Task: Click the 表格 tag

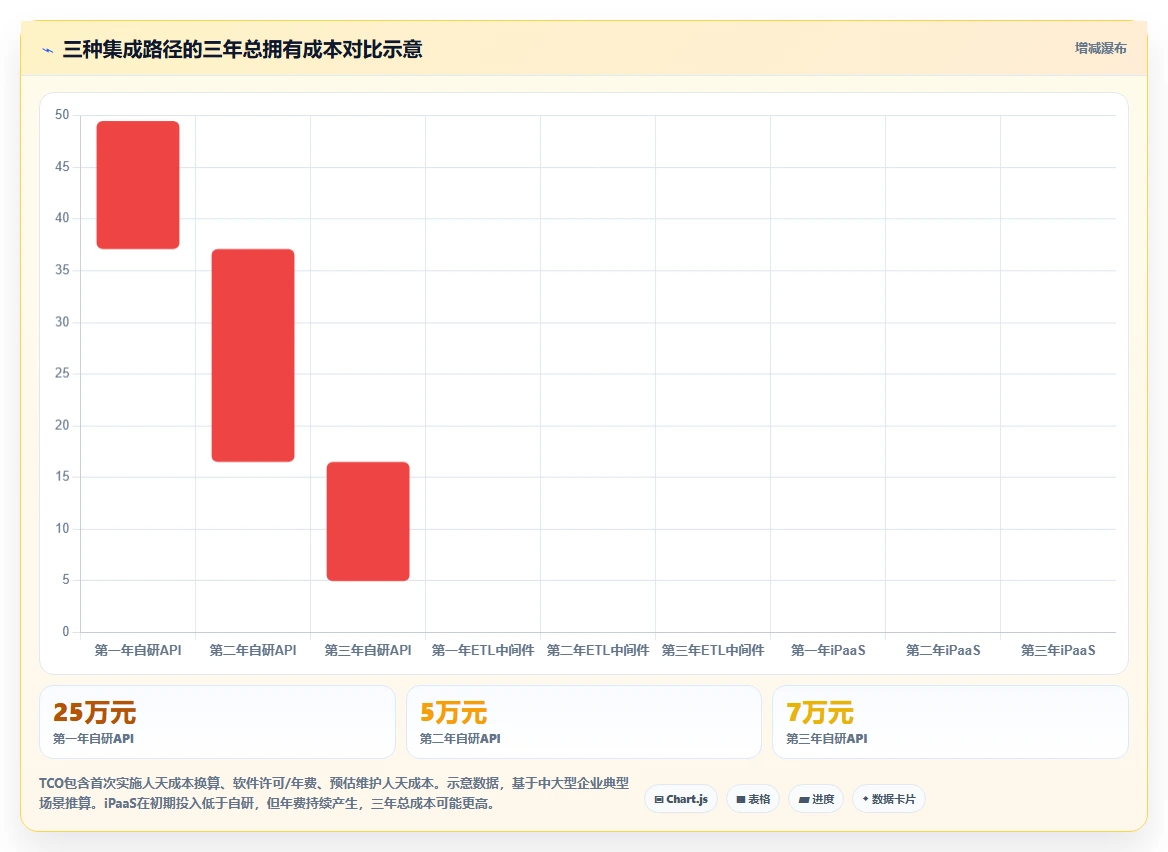Action: tap(753, 799)
